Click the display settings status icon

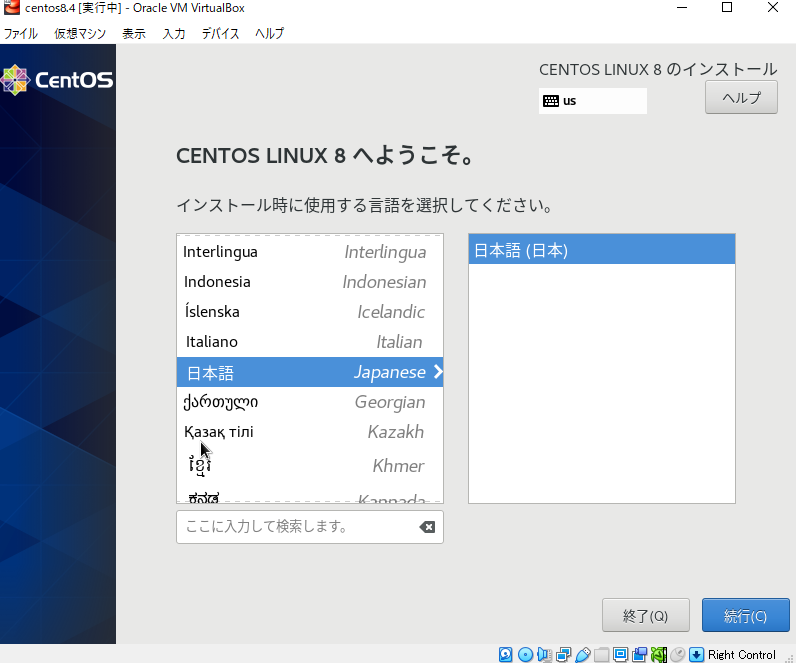point(620,654)
